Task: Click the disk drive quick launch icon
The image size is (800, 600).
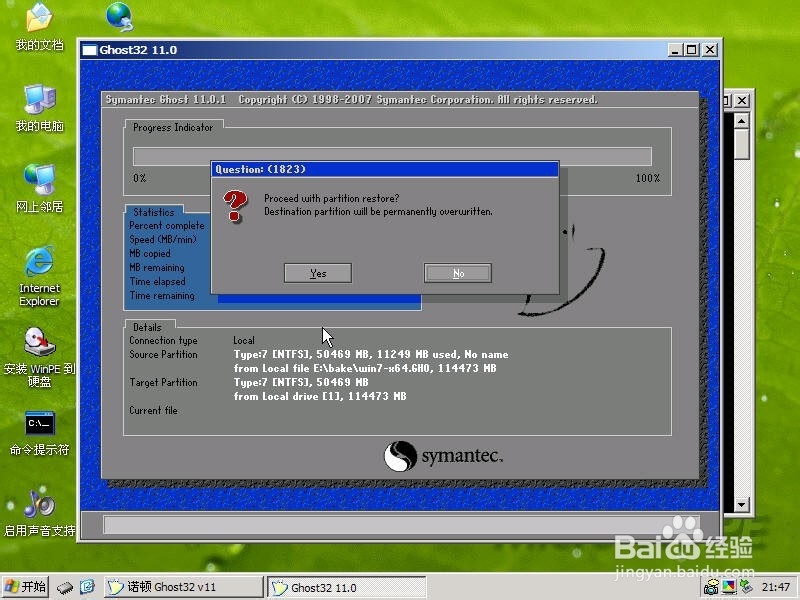Action: pyautogui.click(x=65, y=587)
